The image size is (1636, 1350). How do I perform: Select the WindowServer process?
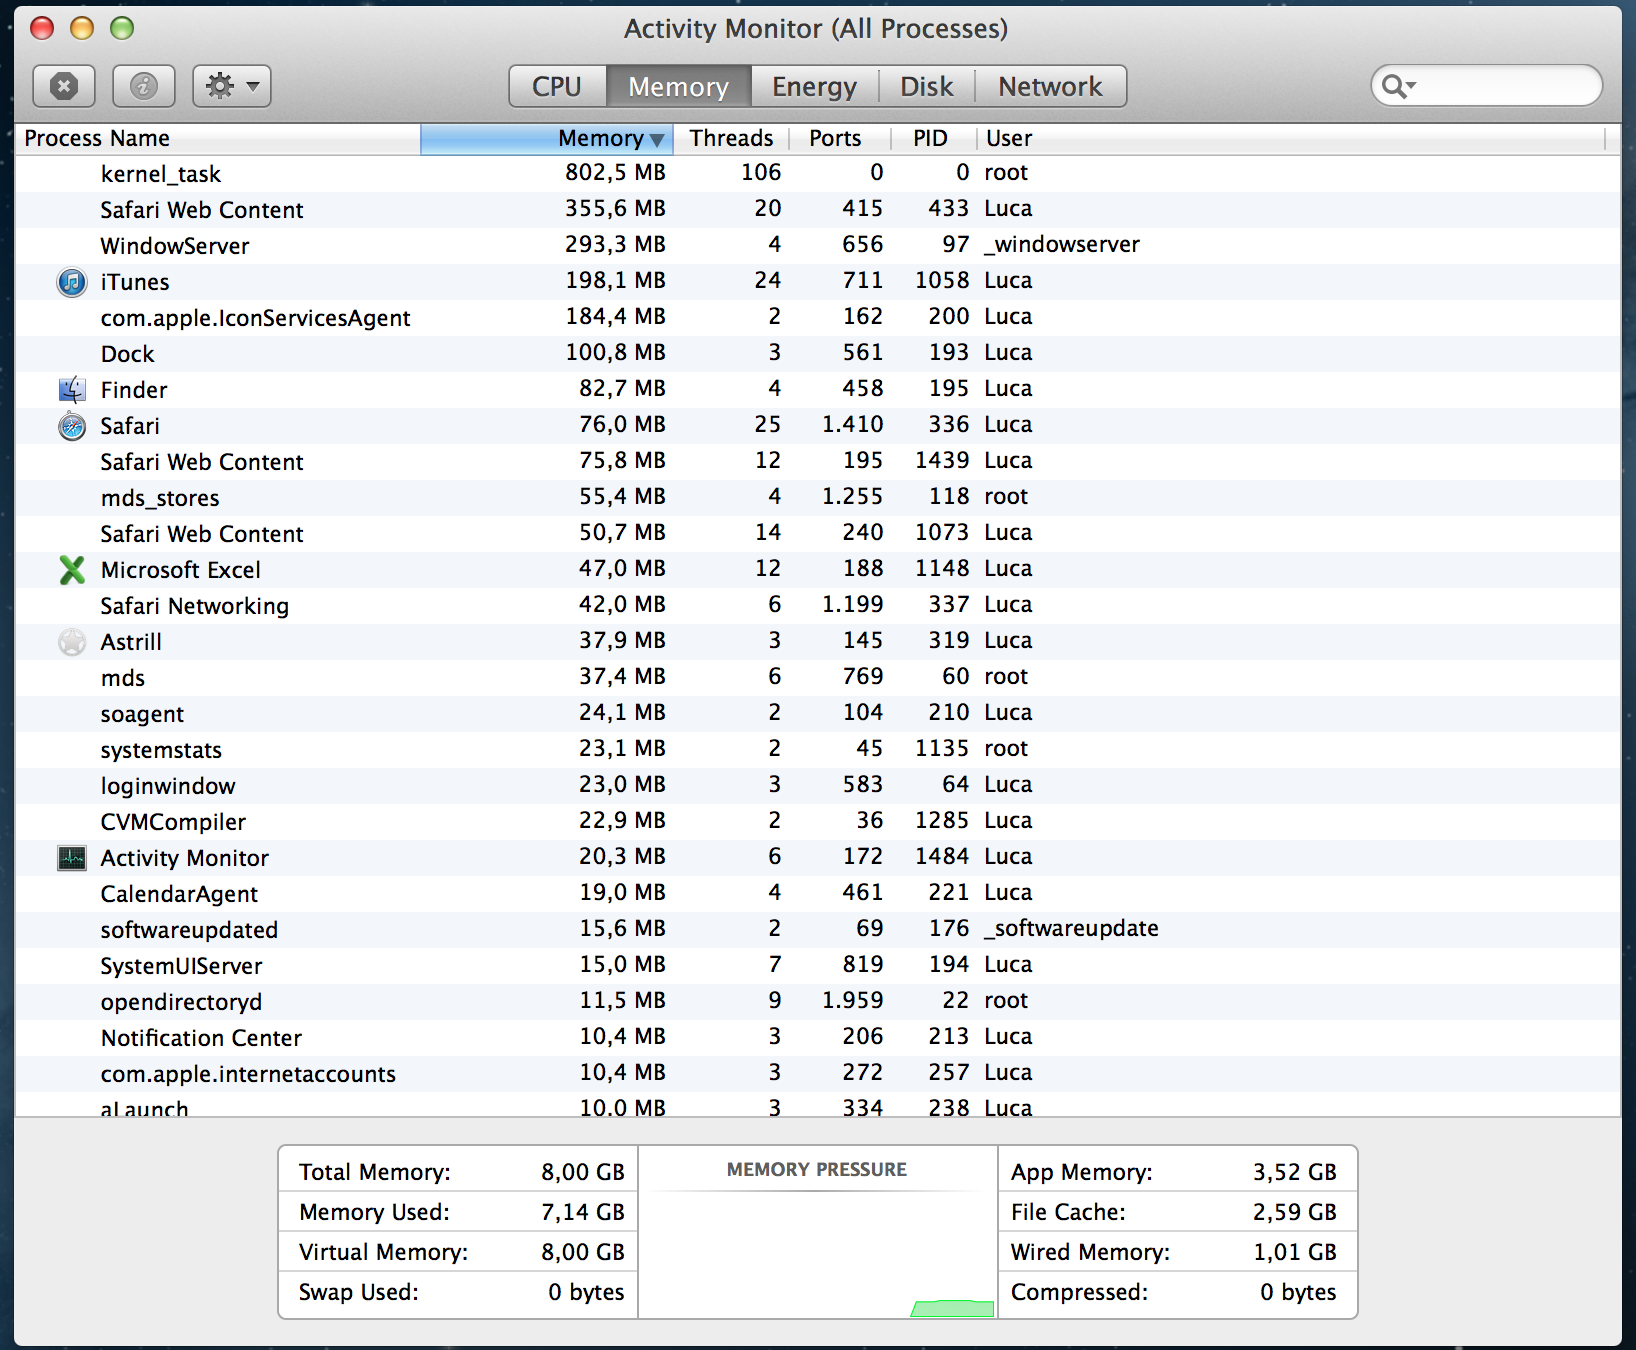pos(818,246)
